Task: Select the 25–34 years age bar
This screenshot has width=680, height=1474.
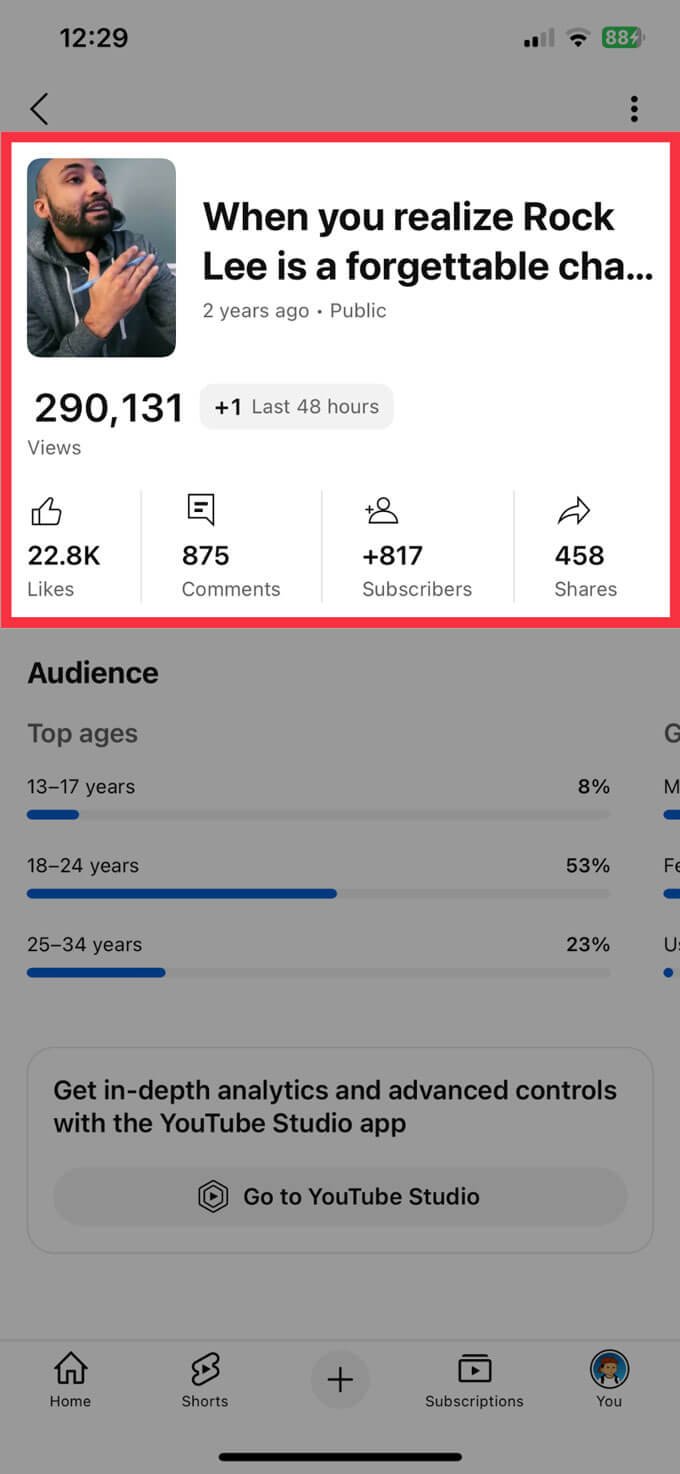Action: point(318,972)
